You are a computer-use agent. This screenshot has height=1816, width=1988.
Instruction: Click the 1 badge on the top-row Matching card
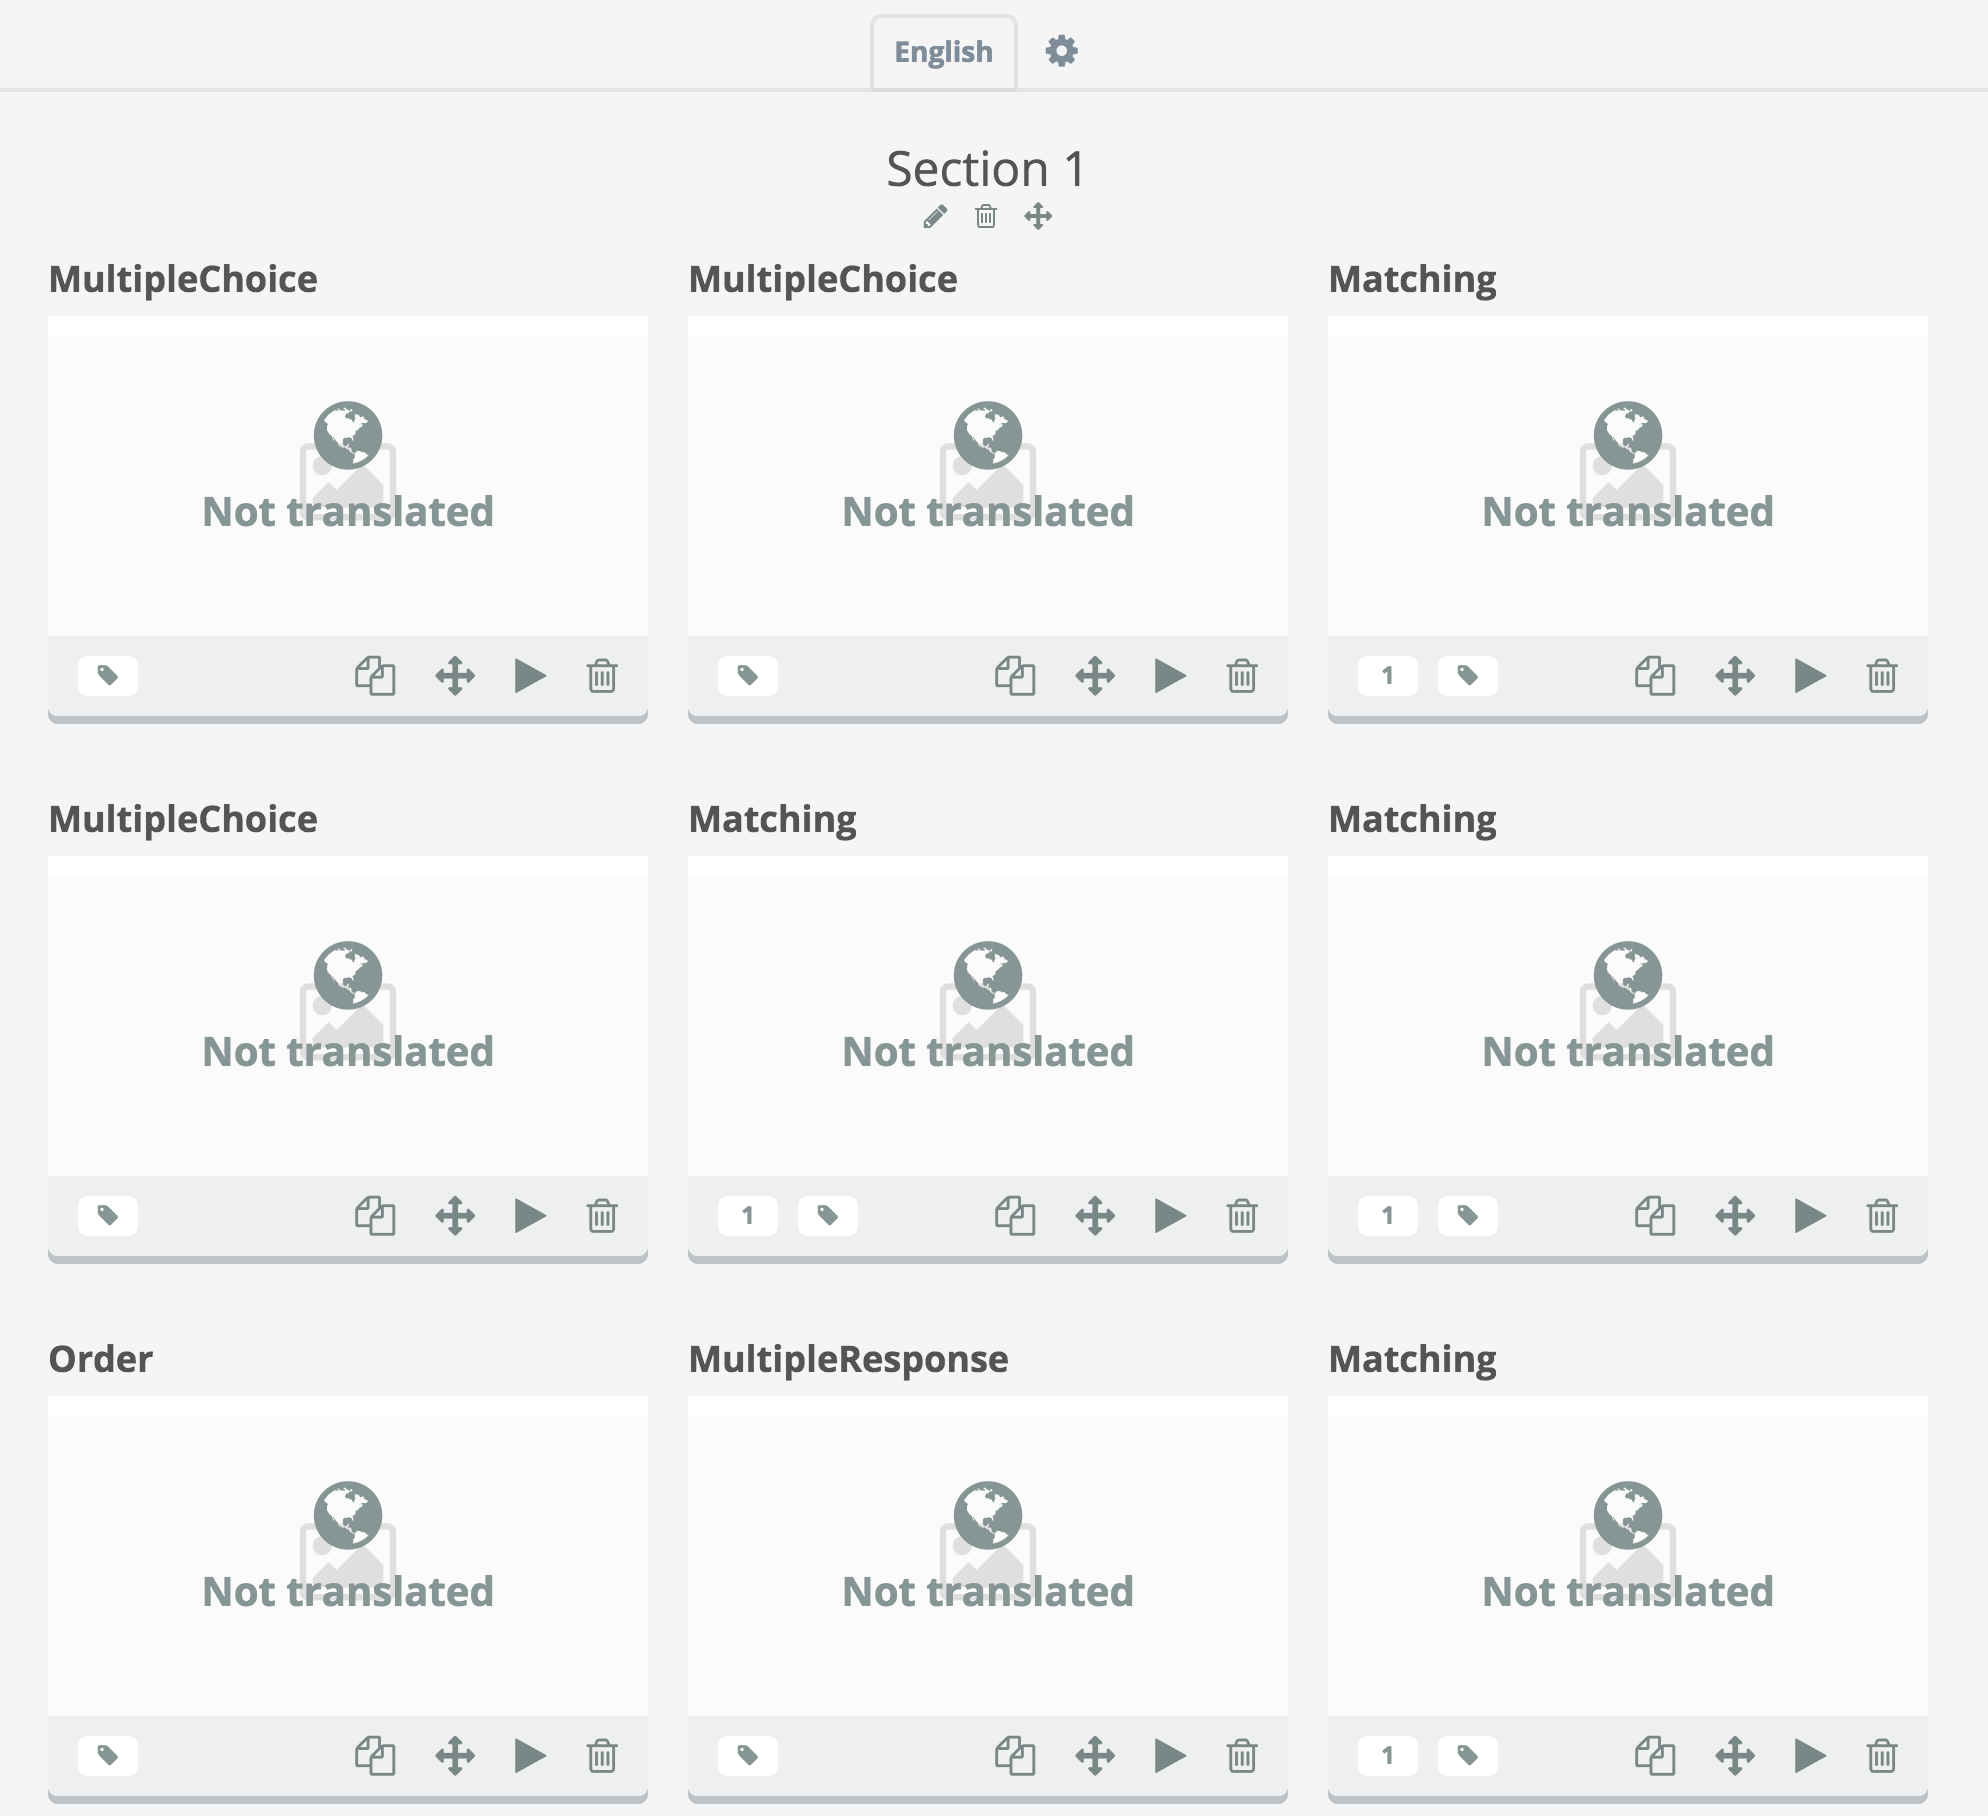pos(1388,676)
